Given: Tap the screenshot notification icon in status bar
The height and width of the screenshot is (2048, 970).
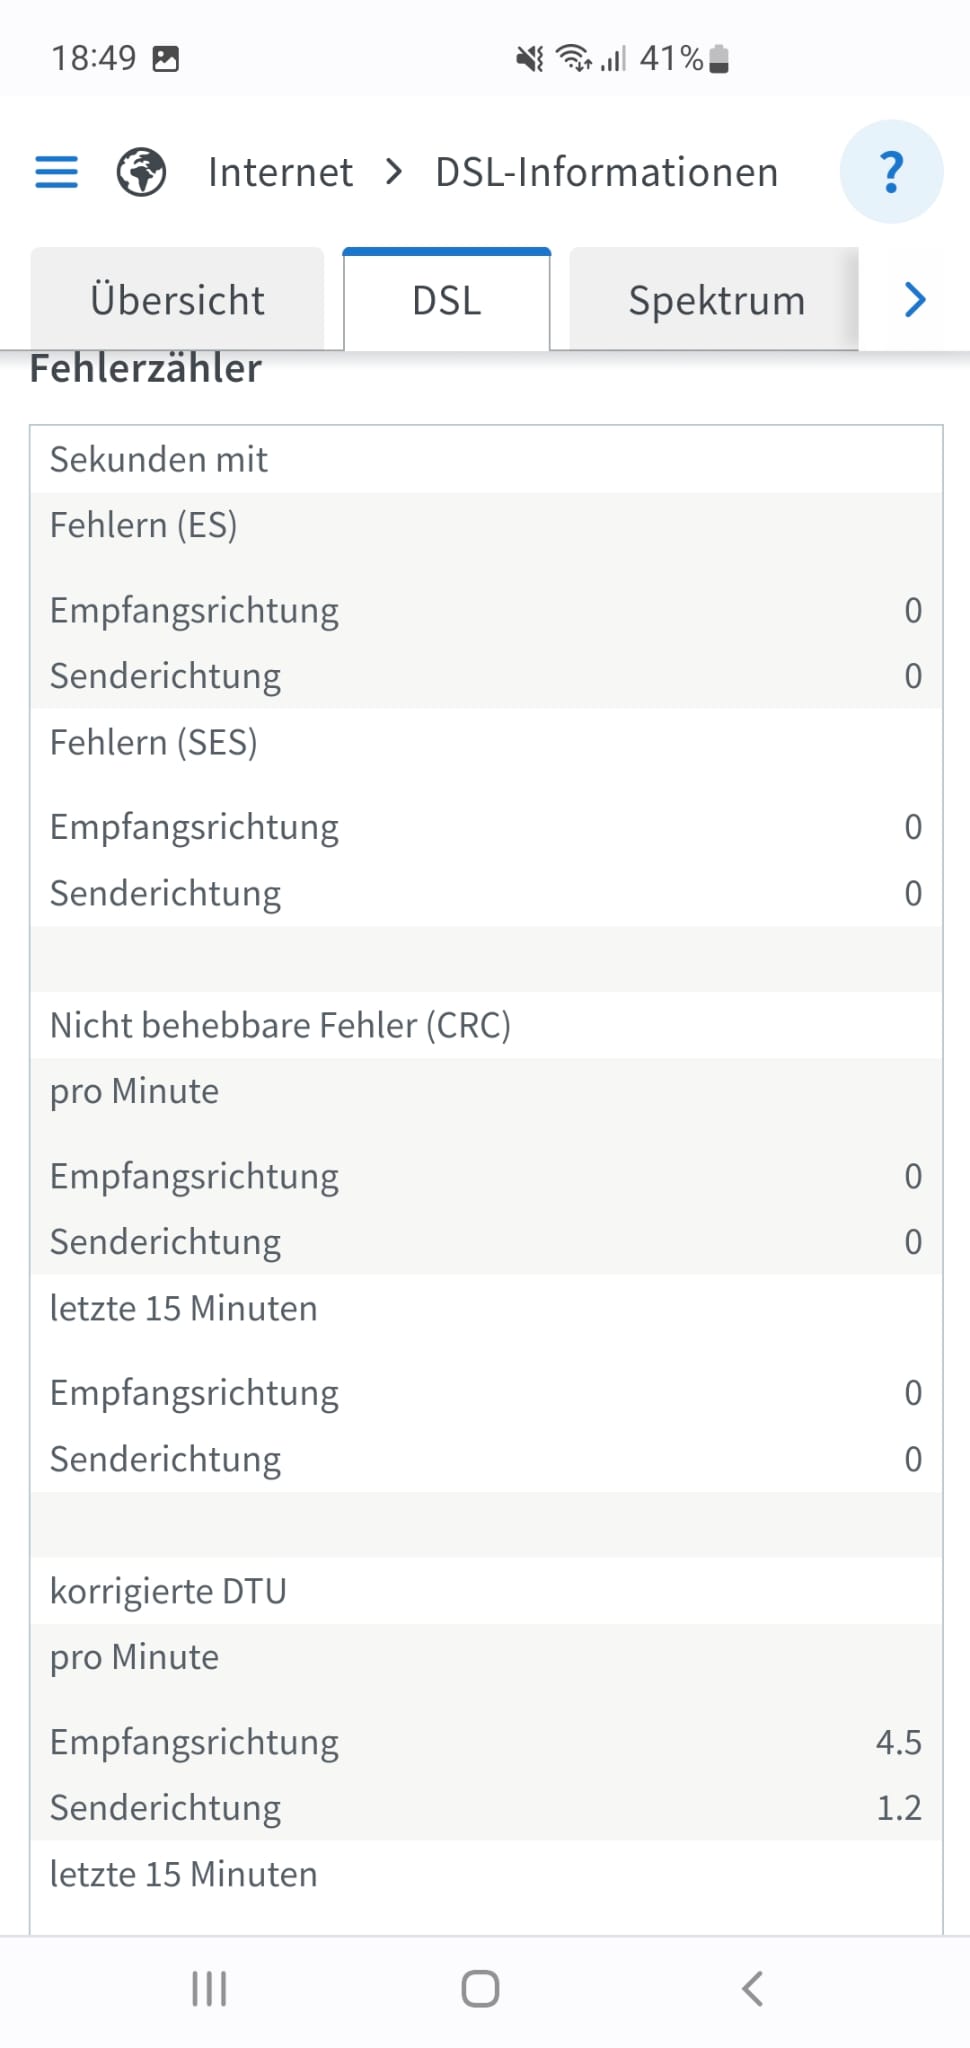Looking at the screenshot, I should click(166, 59).
